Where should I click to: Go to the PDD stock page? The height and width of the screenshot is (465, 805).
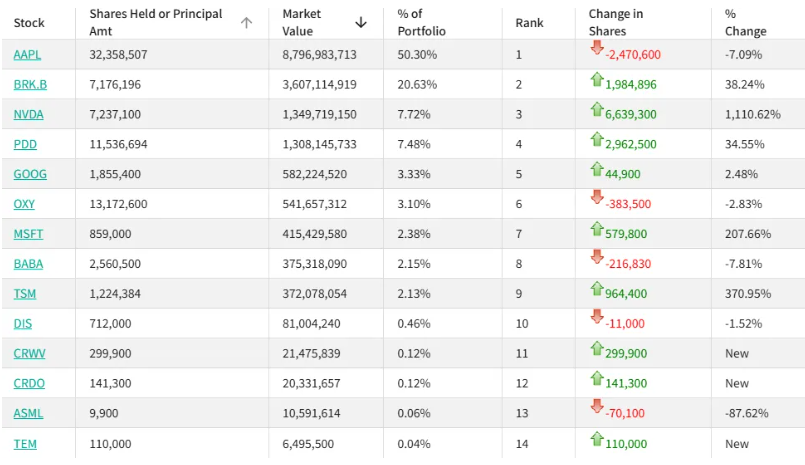25,144
